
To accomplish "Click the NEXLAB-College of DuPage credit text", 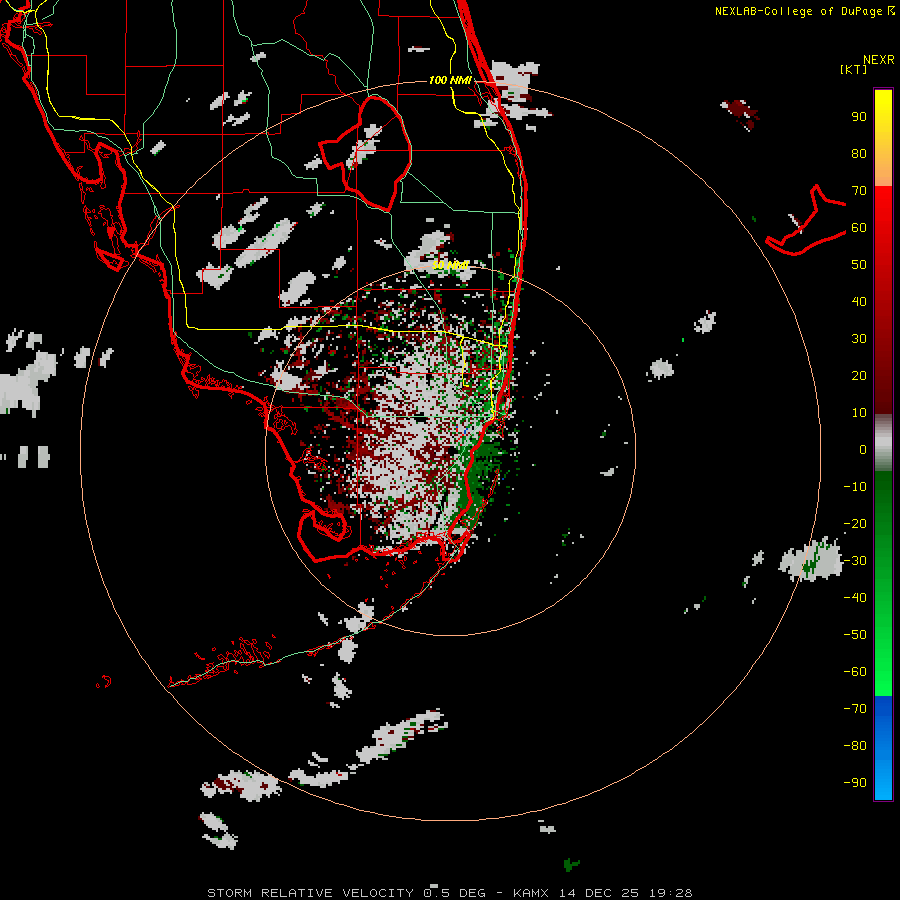I will [800, 11].
